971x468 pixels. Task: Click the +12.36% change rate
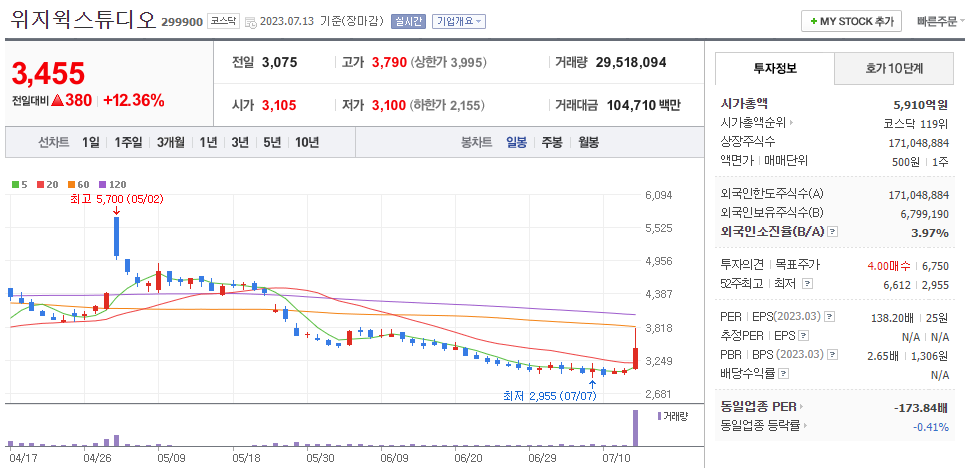click(134, 100)
